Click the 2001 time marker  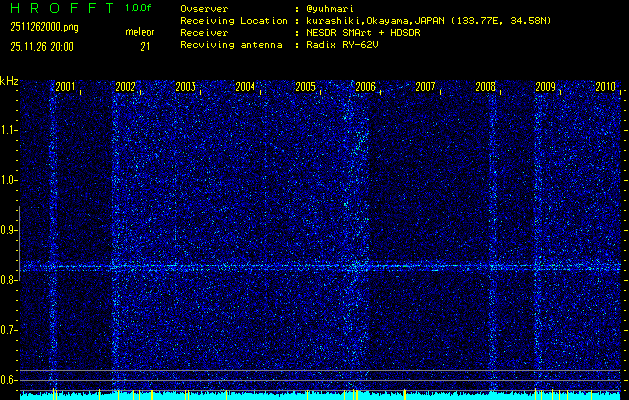coord(65,86)
